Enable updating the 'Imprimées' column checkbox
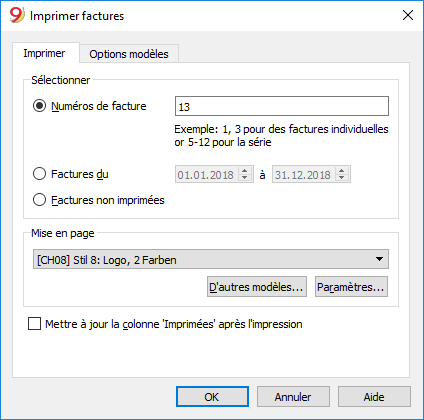424x420 pixels. point(34,324)
